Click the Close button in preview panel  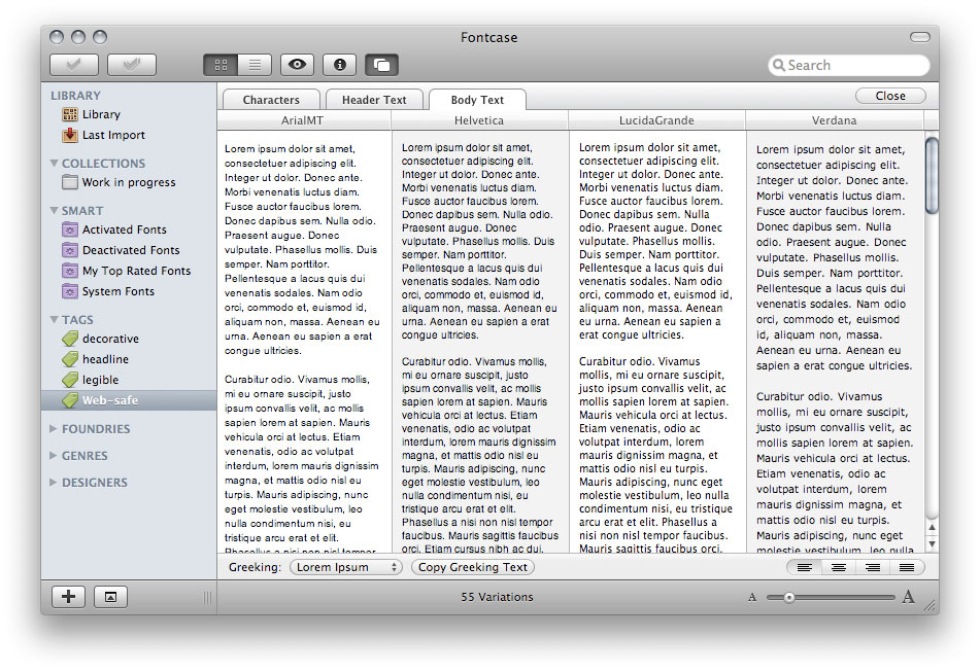889,96
